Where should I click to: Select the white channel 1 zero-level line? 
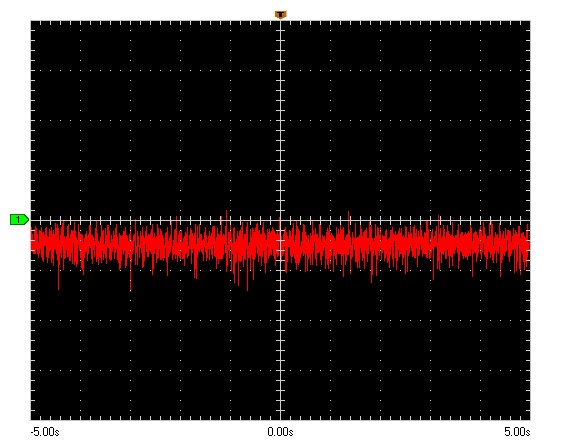pyautogui.click(x=280, y=220)
